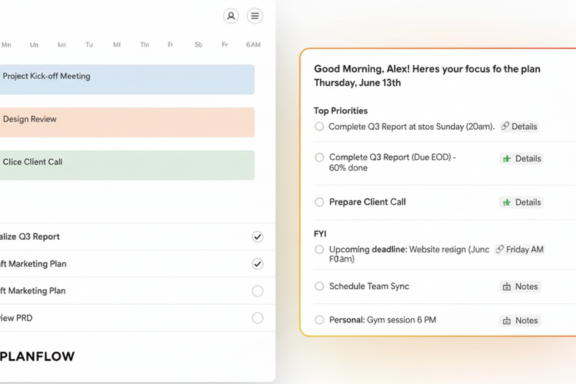576x384 pixels.
Task: Click the 'FYI' section heading
Action: pyautogui.click(x=320, y=234)
